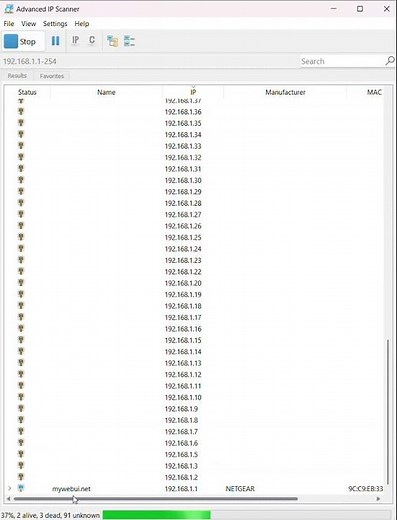Select IP cell 192.168.1.11
Image resolution: width=397 pixels, height=520 pixels.
pos(183,386)
